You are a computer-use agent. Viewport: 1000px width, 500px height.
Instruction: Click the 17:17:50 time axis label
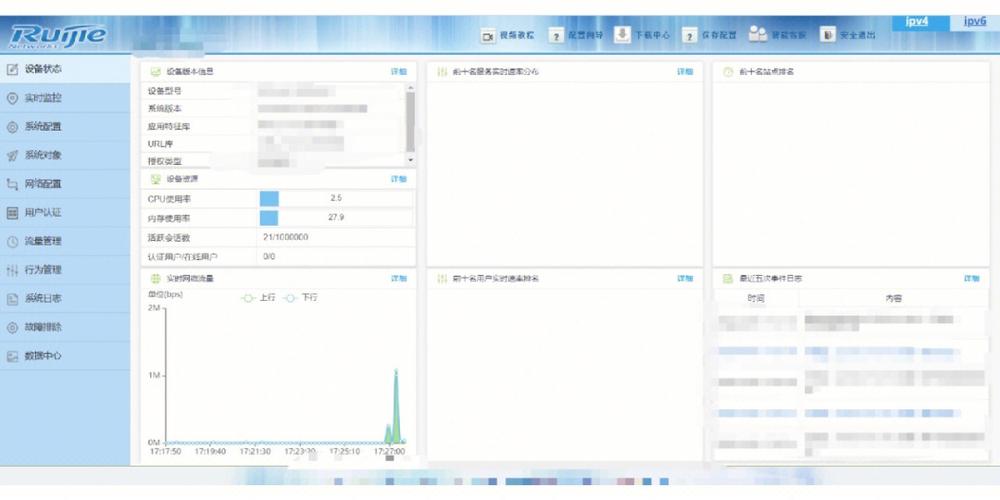[166, 451]
